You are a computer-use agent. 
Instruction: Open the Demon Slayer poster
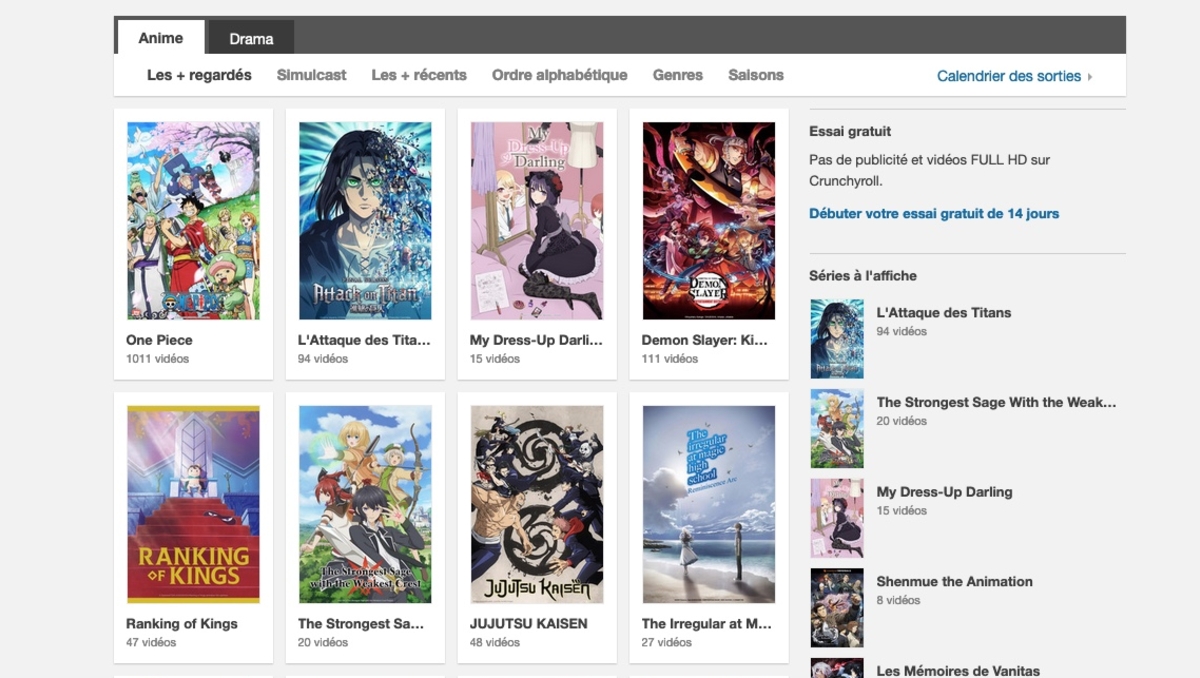[708, 220]
